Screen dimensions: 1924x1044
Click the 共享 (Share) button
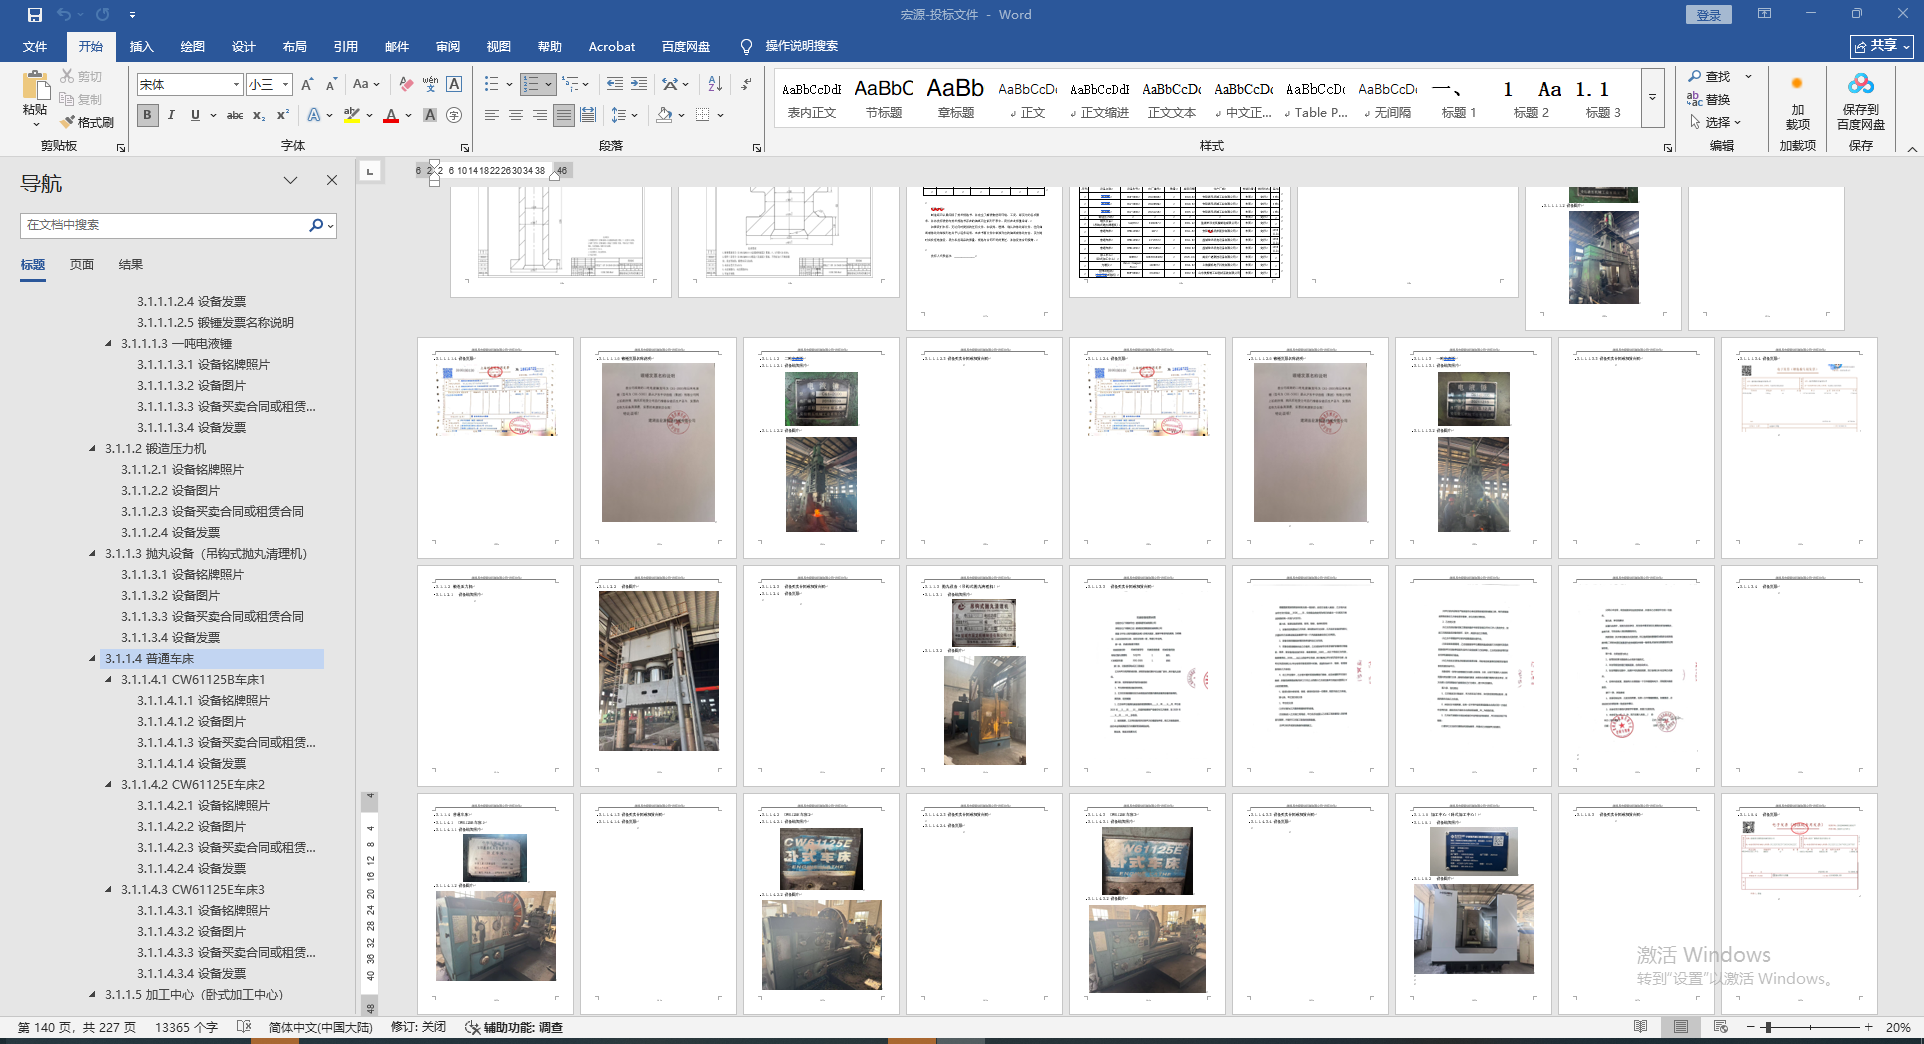coord(1882,46)
